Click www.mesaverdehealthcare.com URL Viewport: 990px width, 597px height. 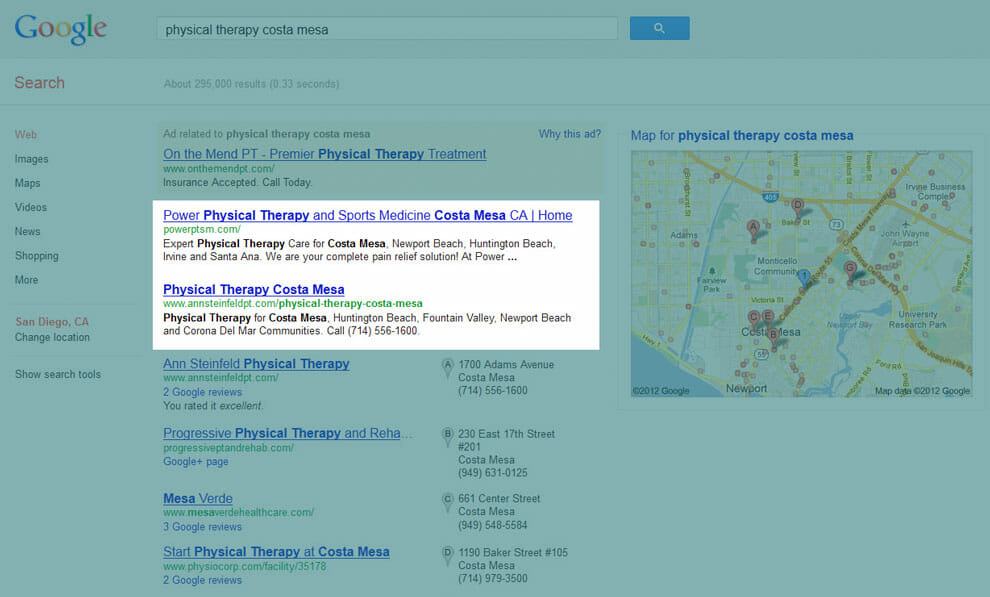coord(238,512)
